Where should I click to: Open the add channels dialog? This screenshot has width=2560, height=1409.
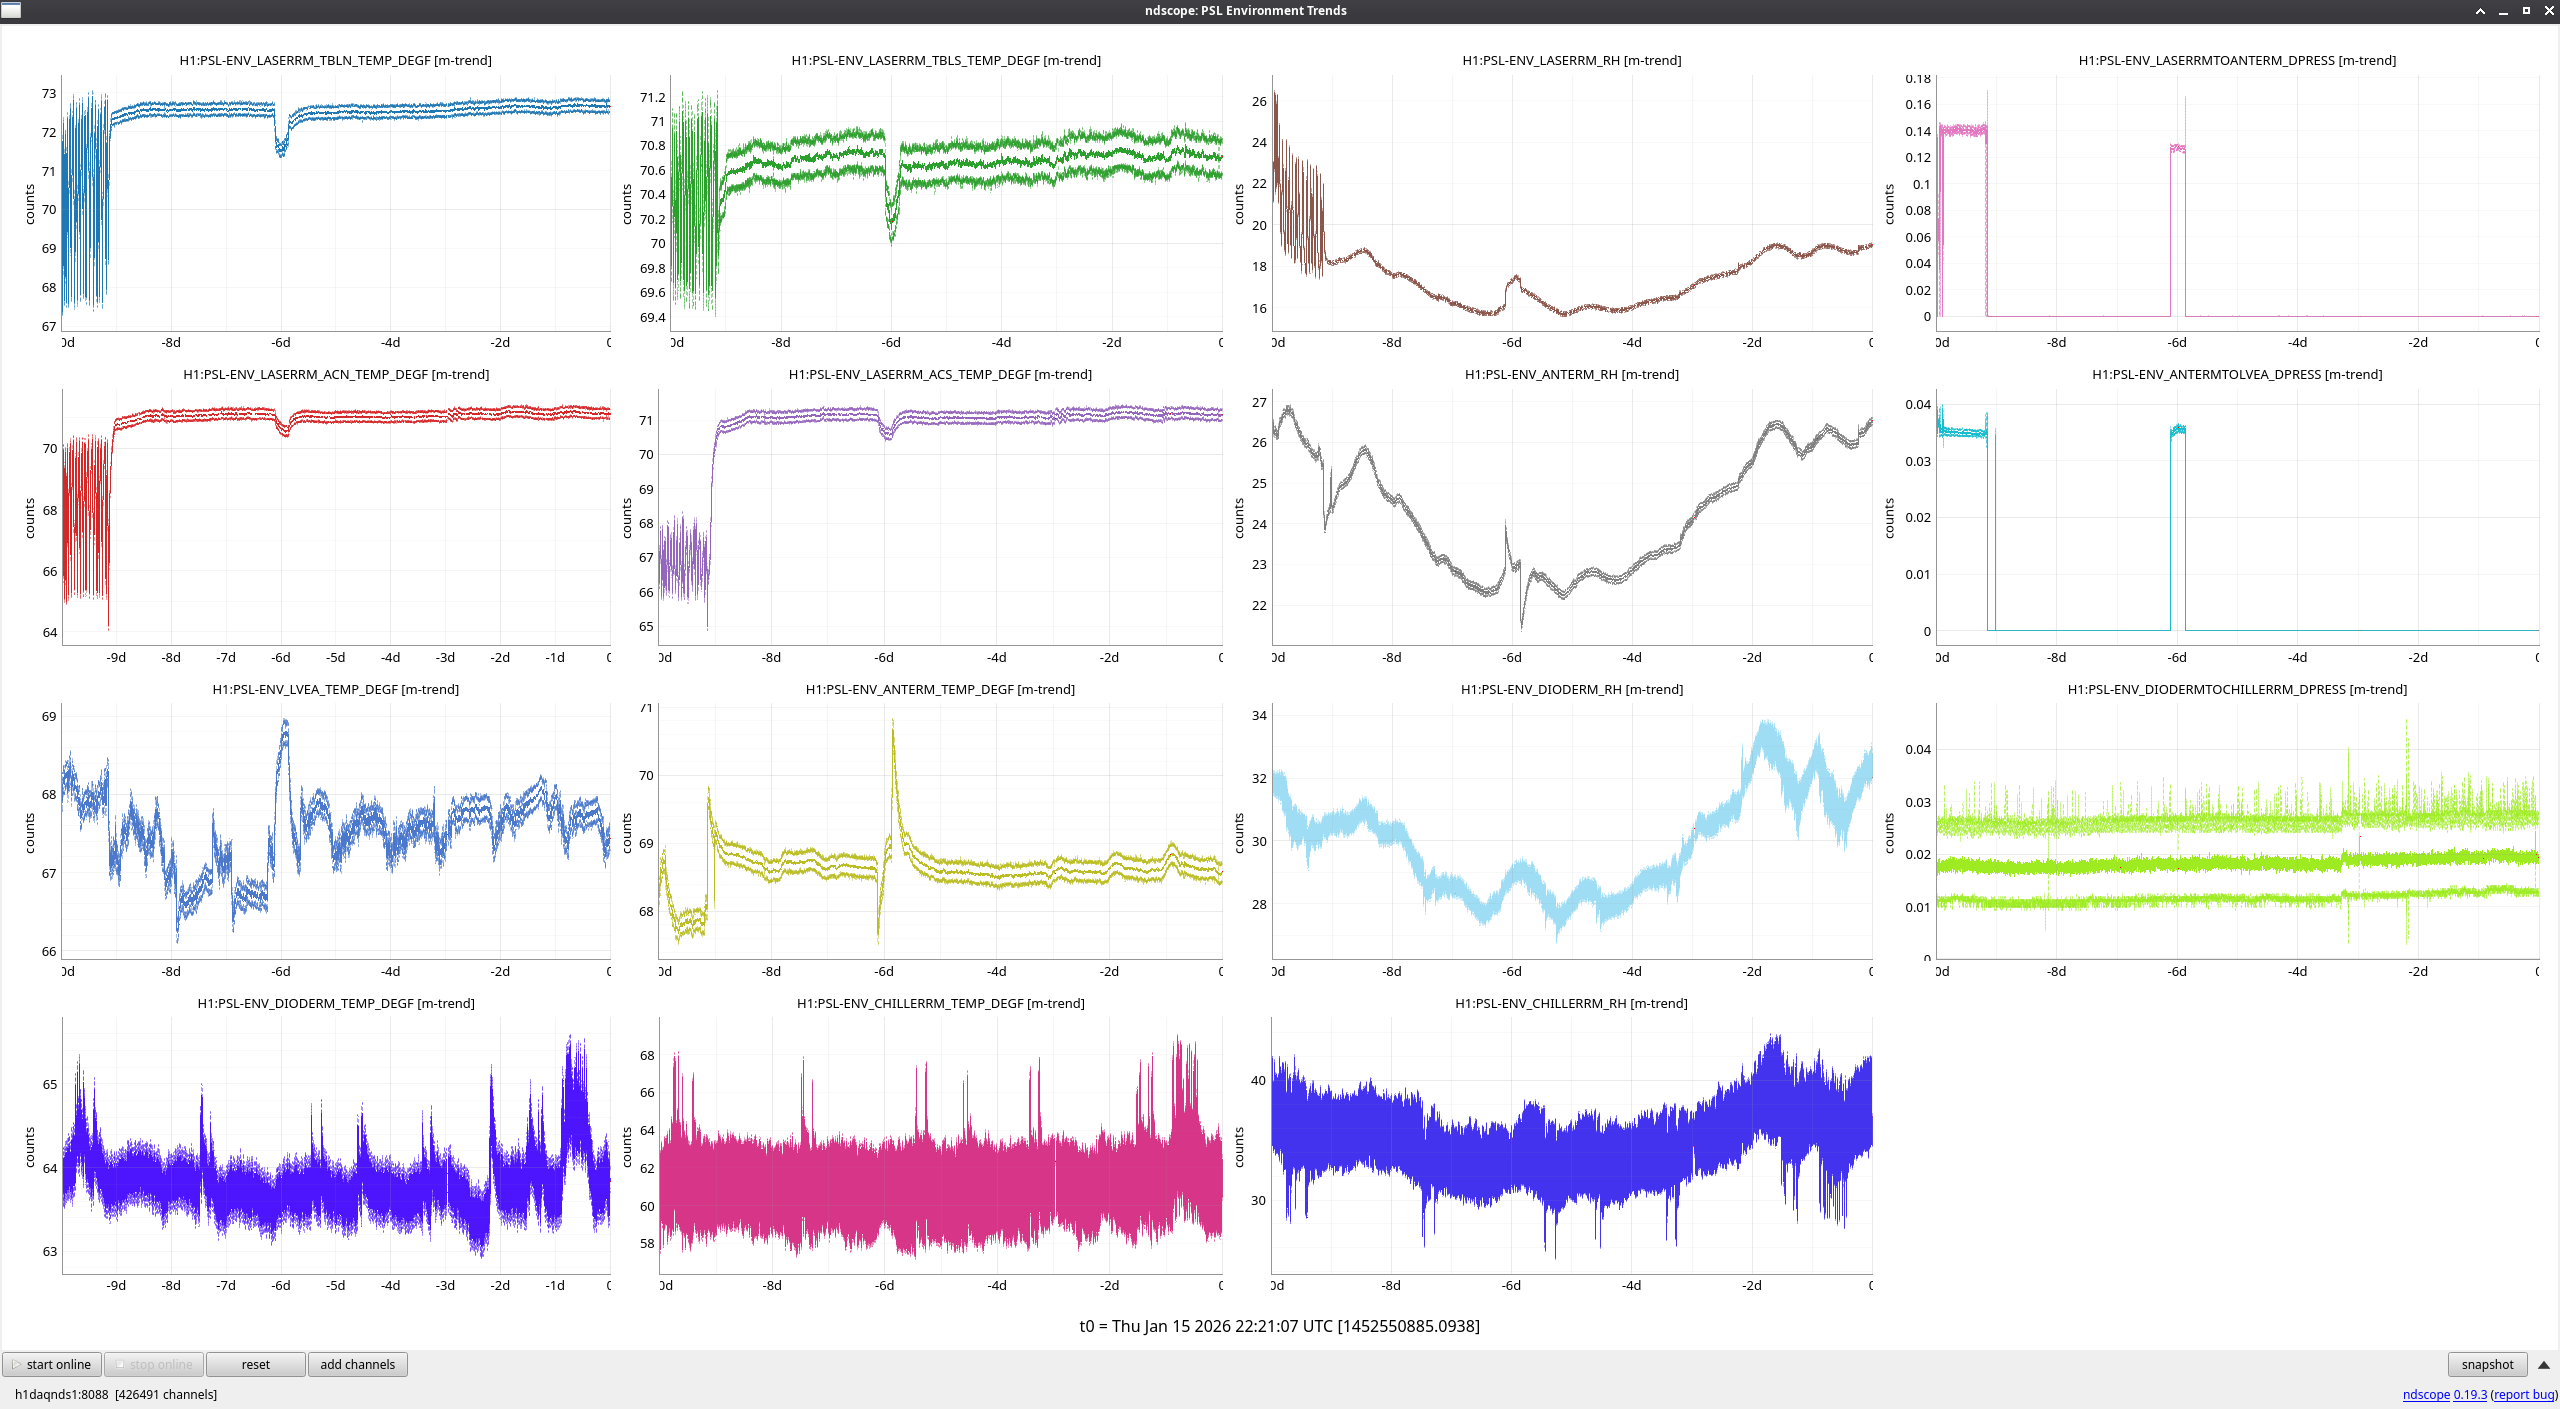(357, 1364)
